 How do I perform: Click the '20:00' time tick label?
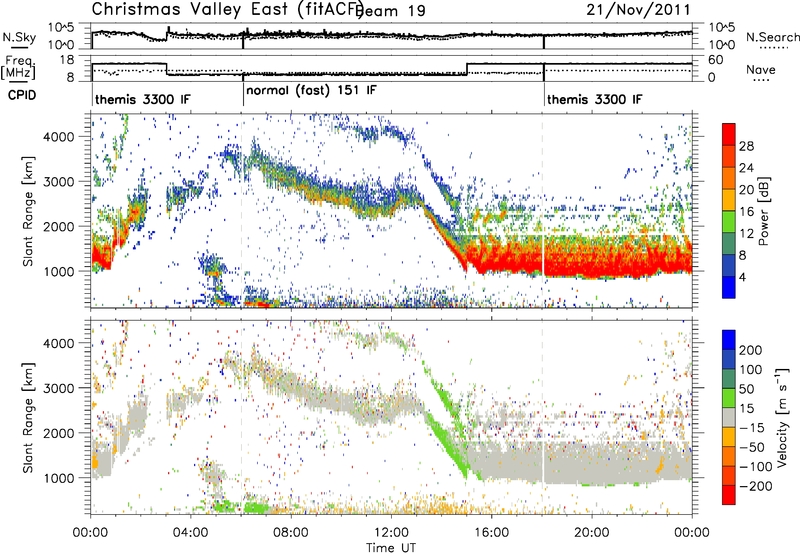coord(592,533)
